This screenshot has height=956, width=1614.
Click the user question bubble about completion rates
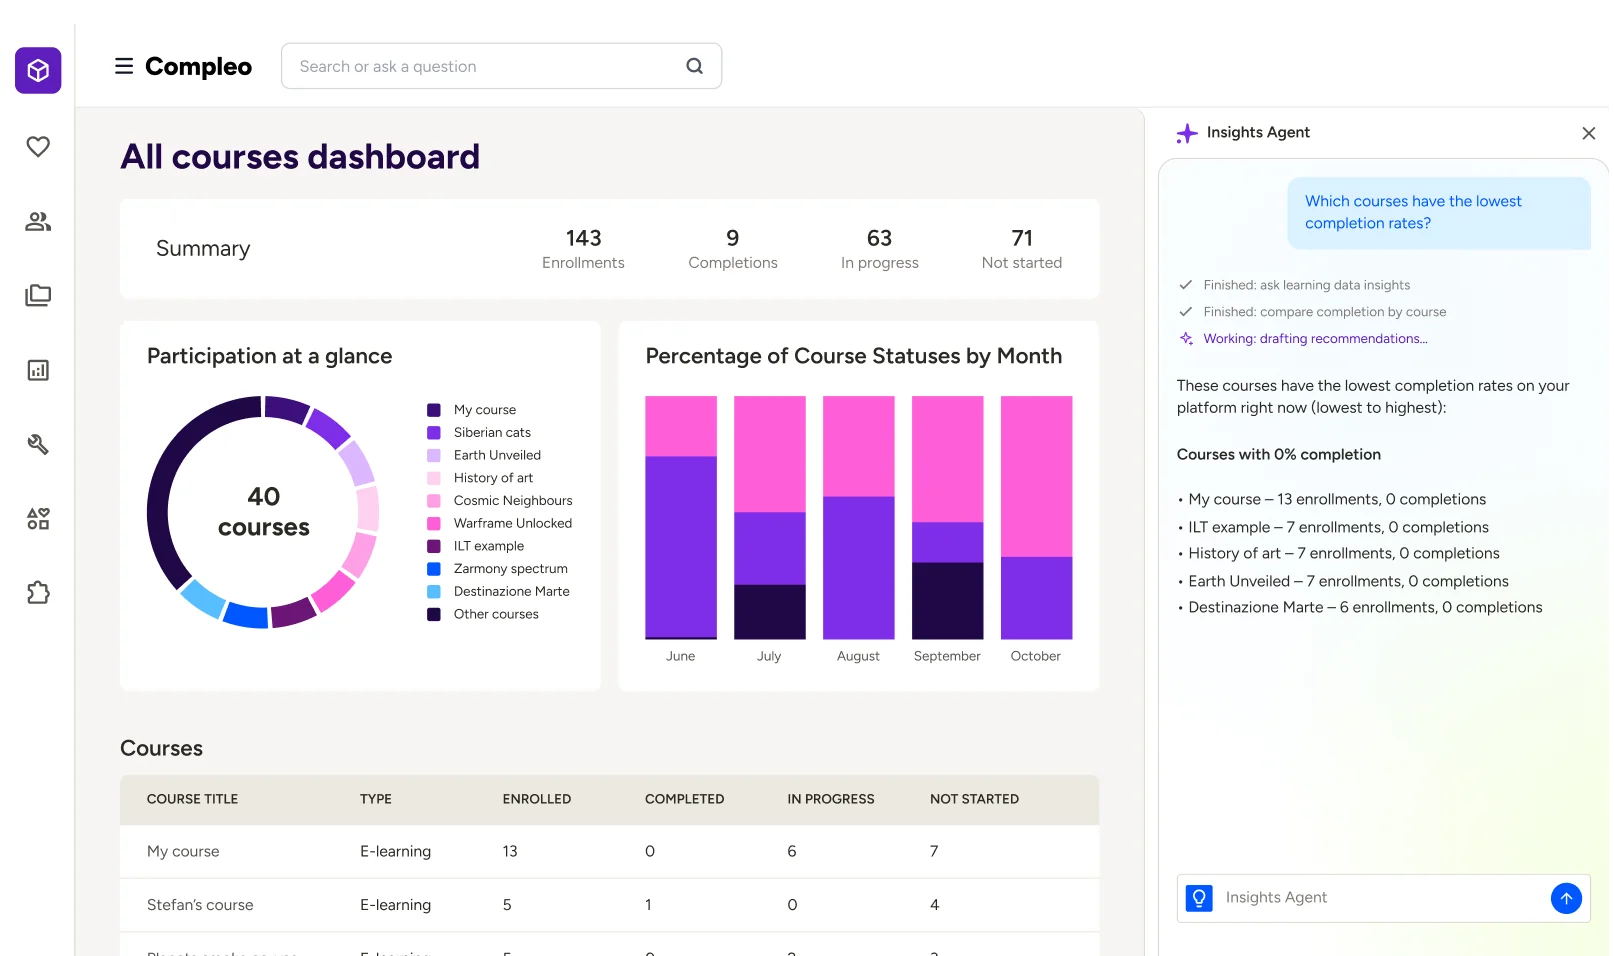click(1439, 213)
